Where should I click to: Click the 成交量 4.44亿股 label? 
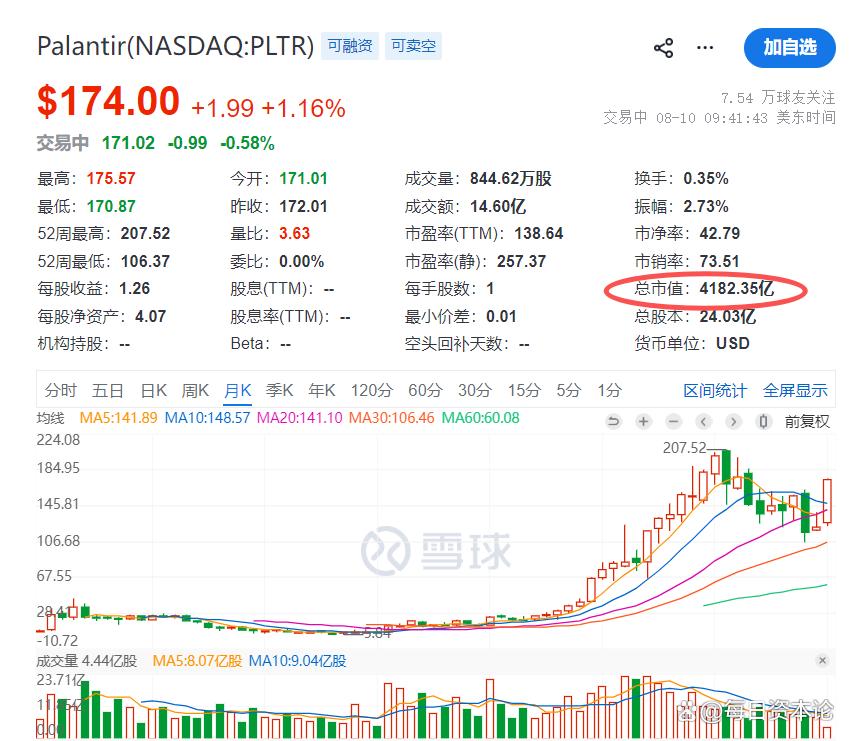[x=87, y=661]
